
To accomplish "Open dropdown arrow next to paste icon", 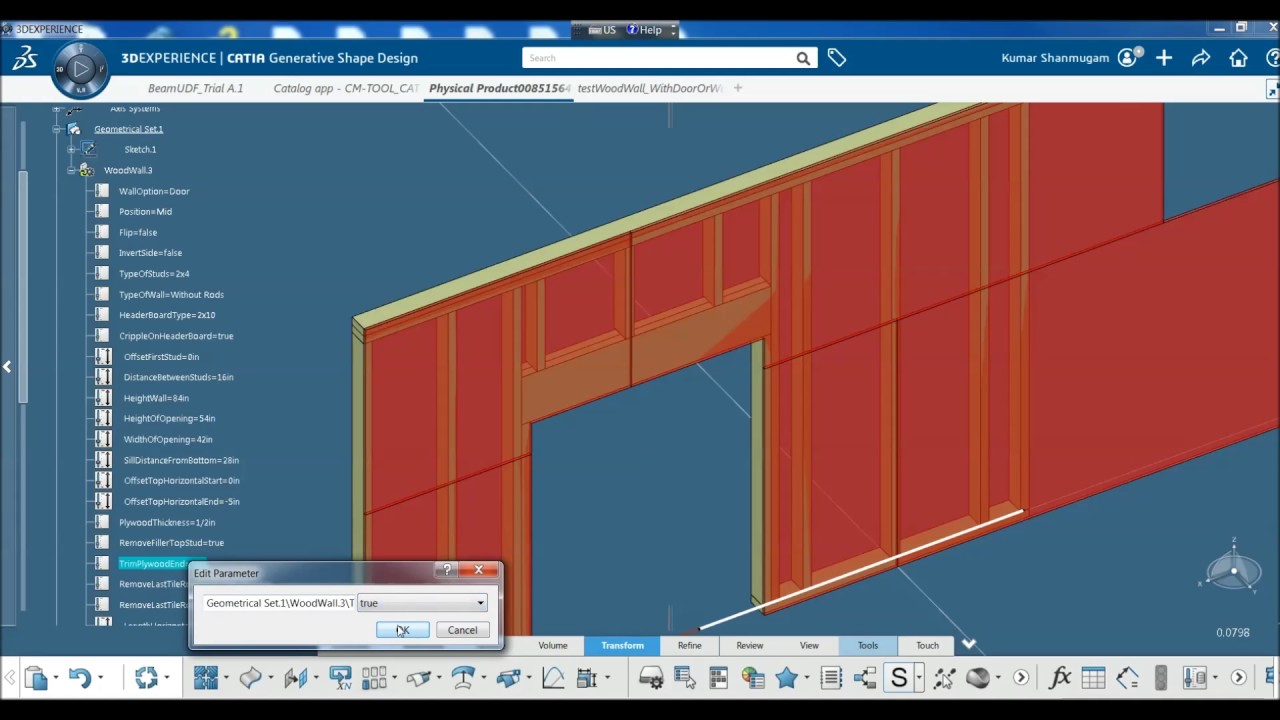I will [56, 678].
